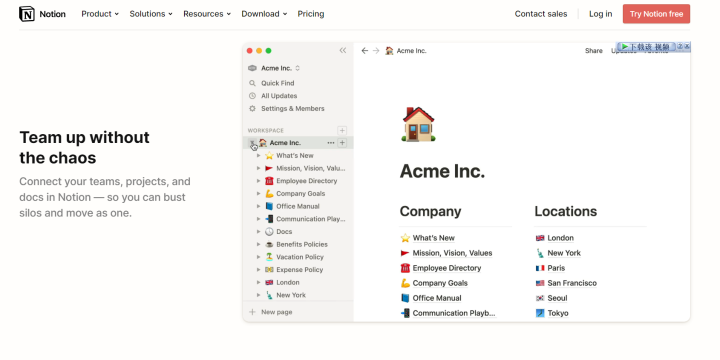Go back with the left arrow

pos(365,51)
